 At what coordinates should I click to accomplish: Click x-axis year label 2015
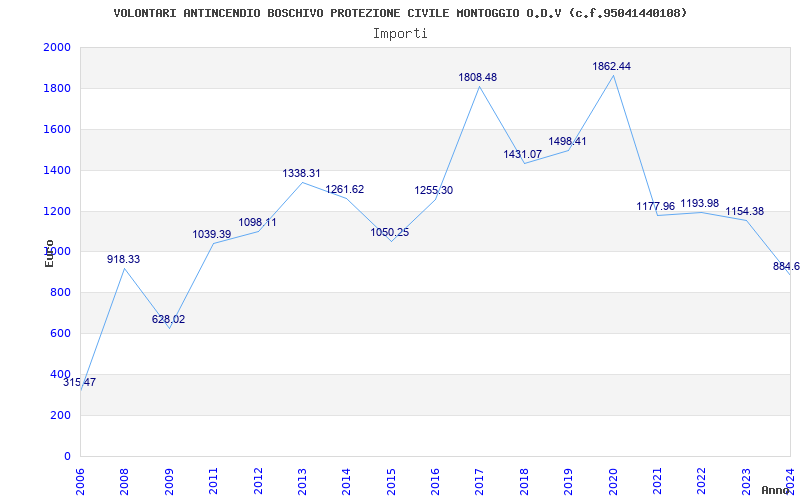click(391, 481)
